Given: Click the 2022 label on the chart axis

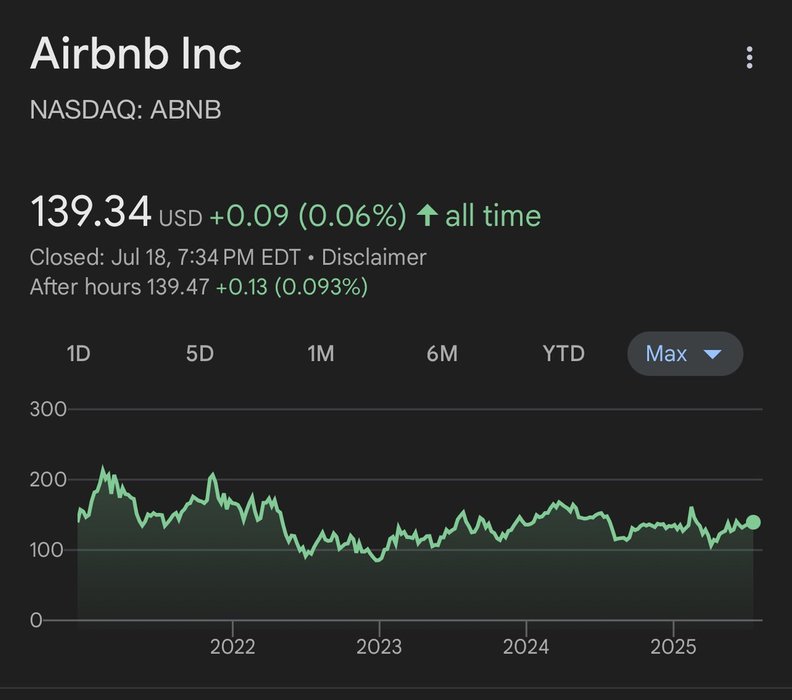Looking at the screenshot, I should 232,646.
